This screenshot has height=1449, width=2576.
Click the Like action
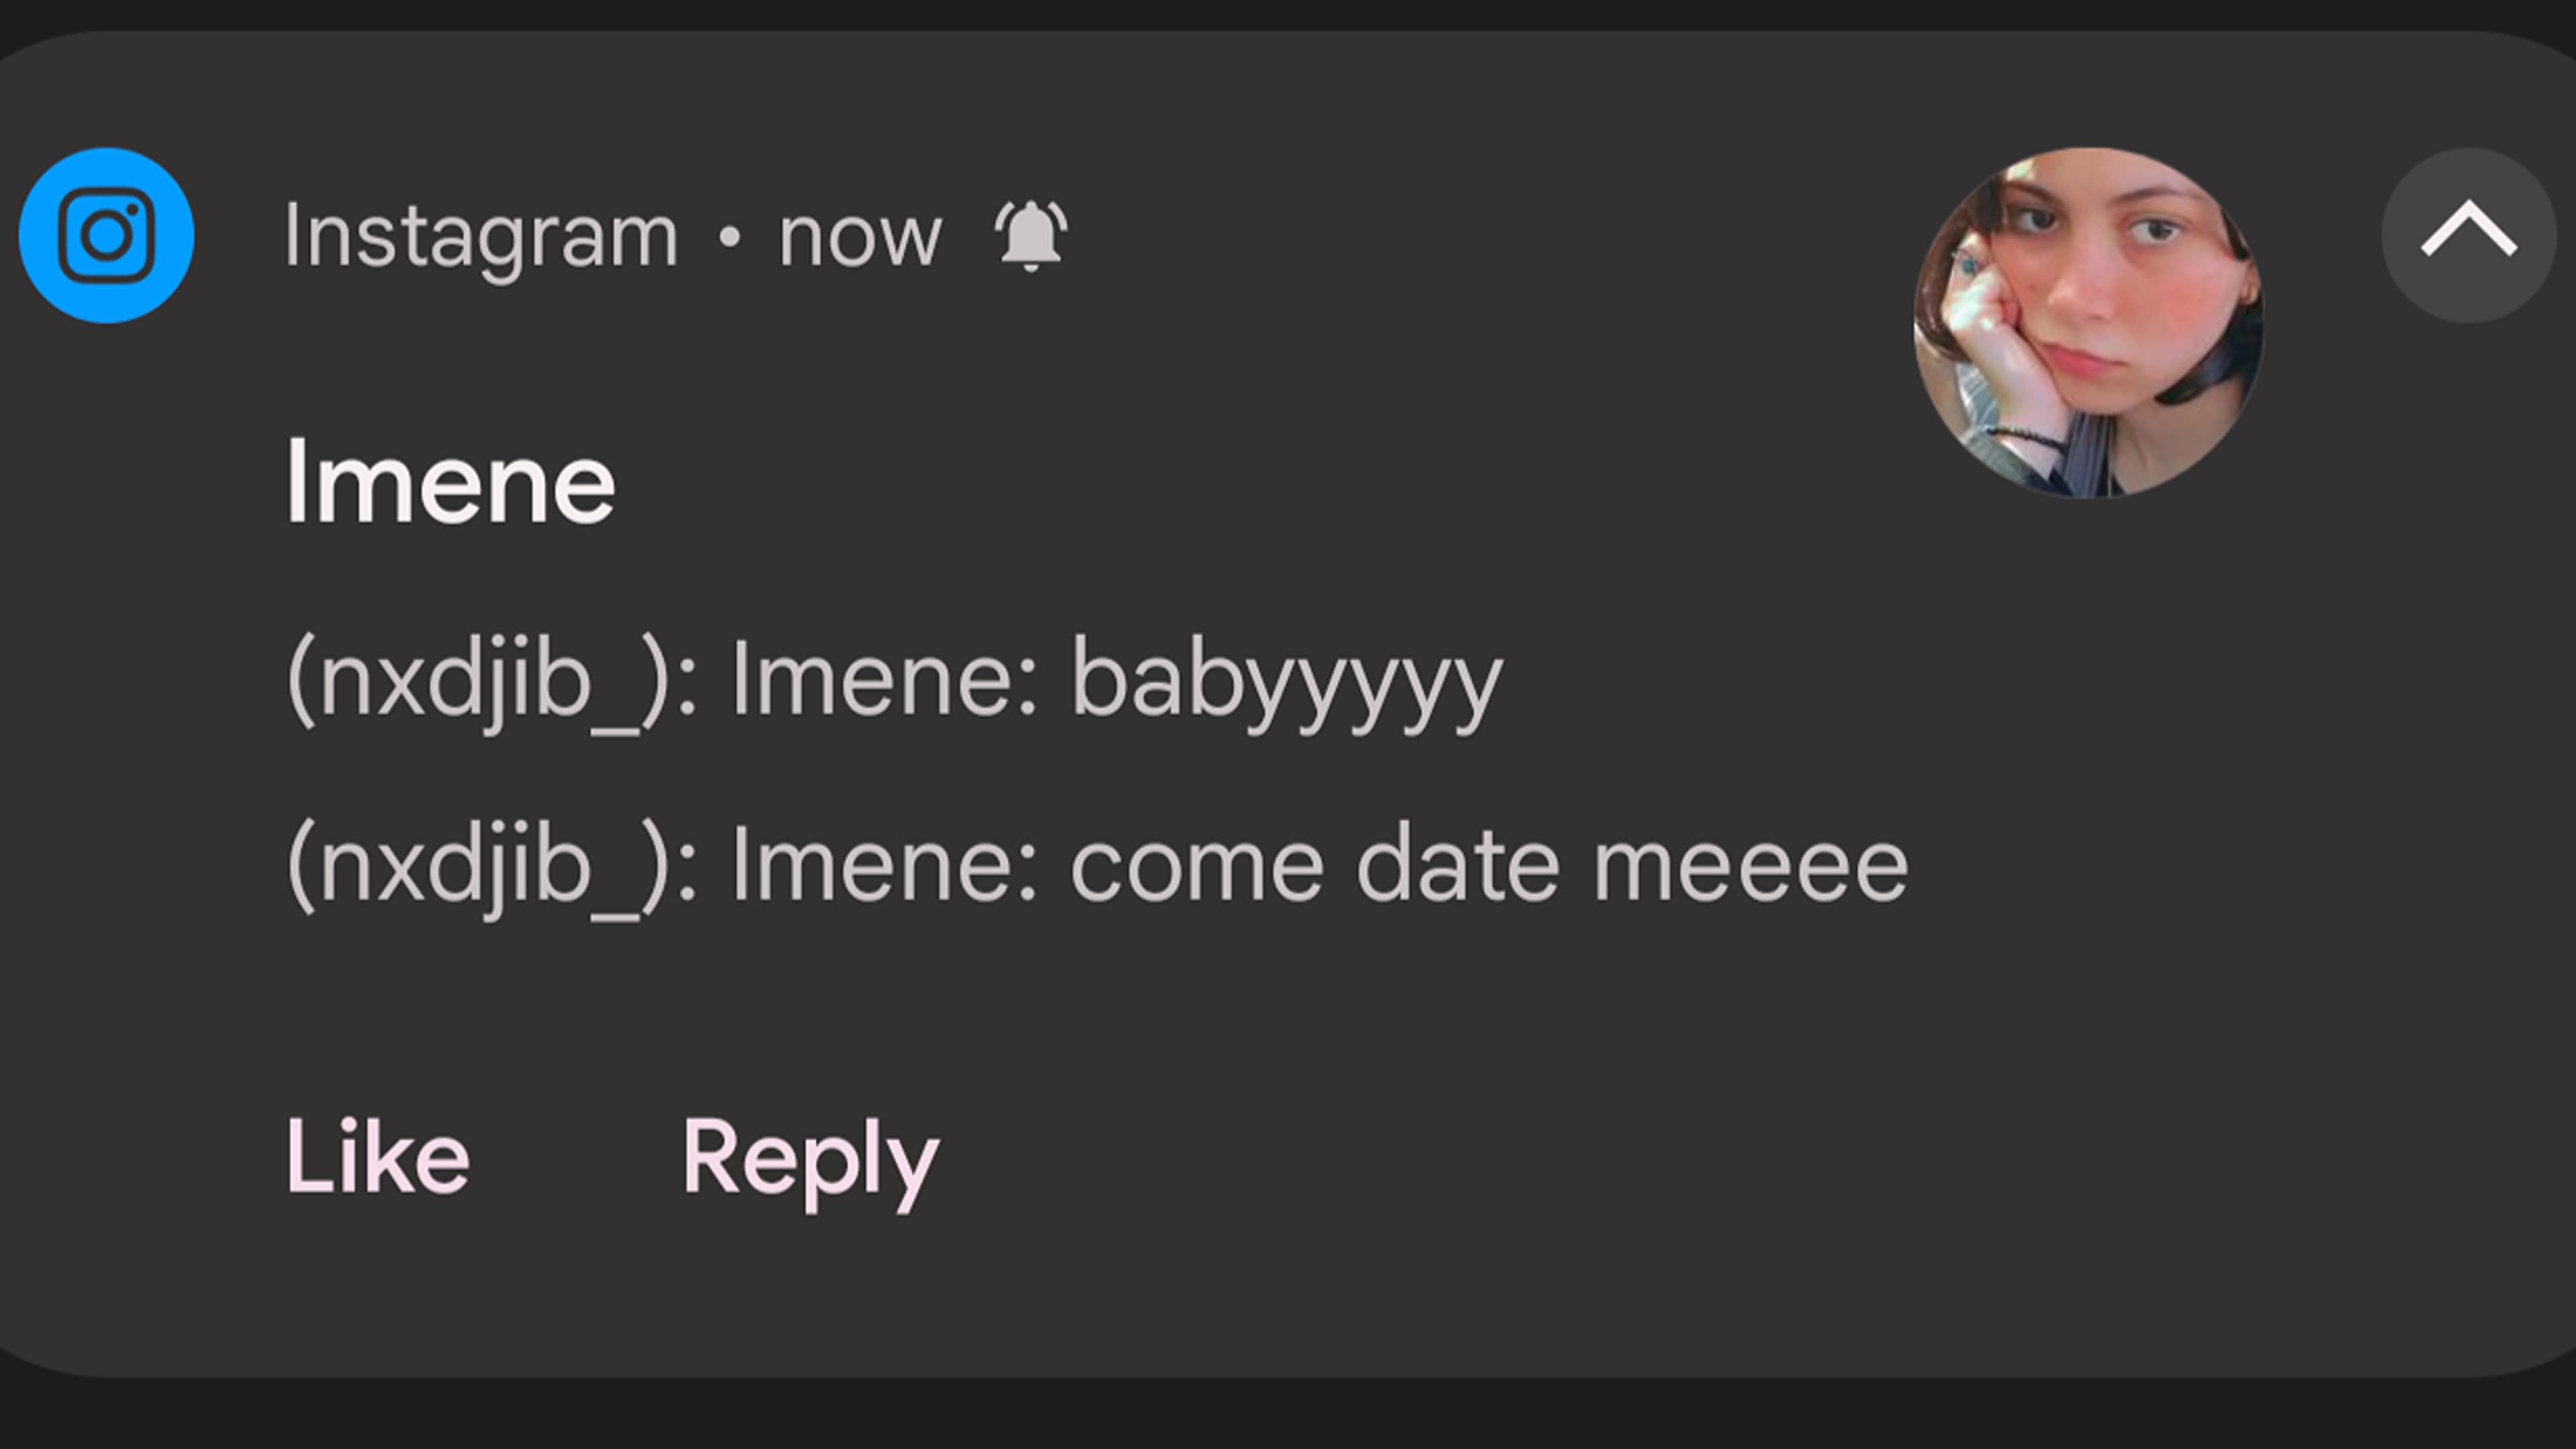[377, 1157]
